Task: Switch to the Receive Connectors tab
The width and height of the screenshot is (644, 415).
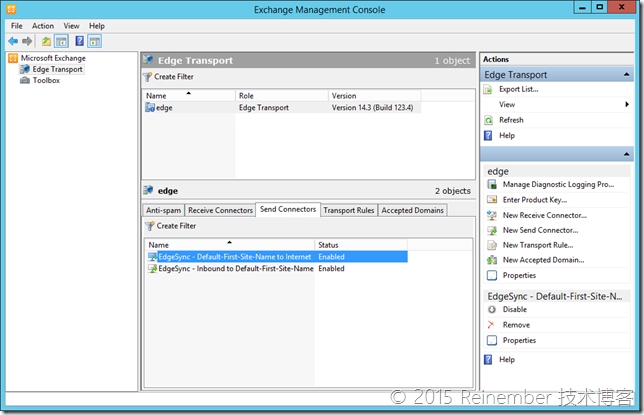Action: coord(220,210)
